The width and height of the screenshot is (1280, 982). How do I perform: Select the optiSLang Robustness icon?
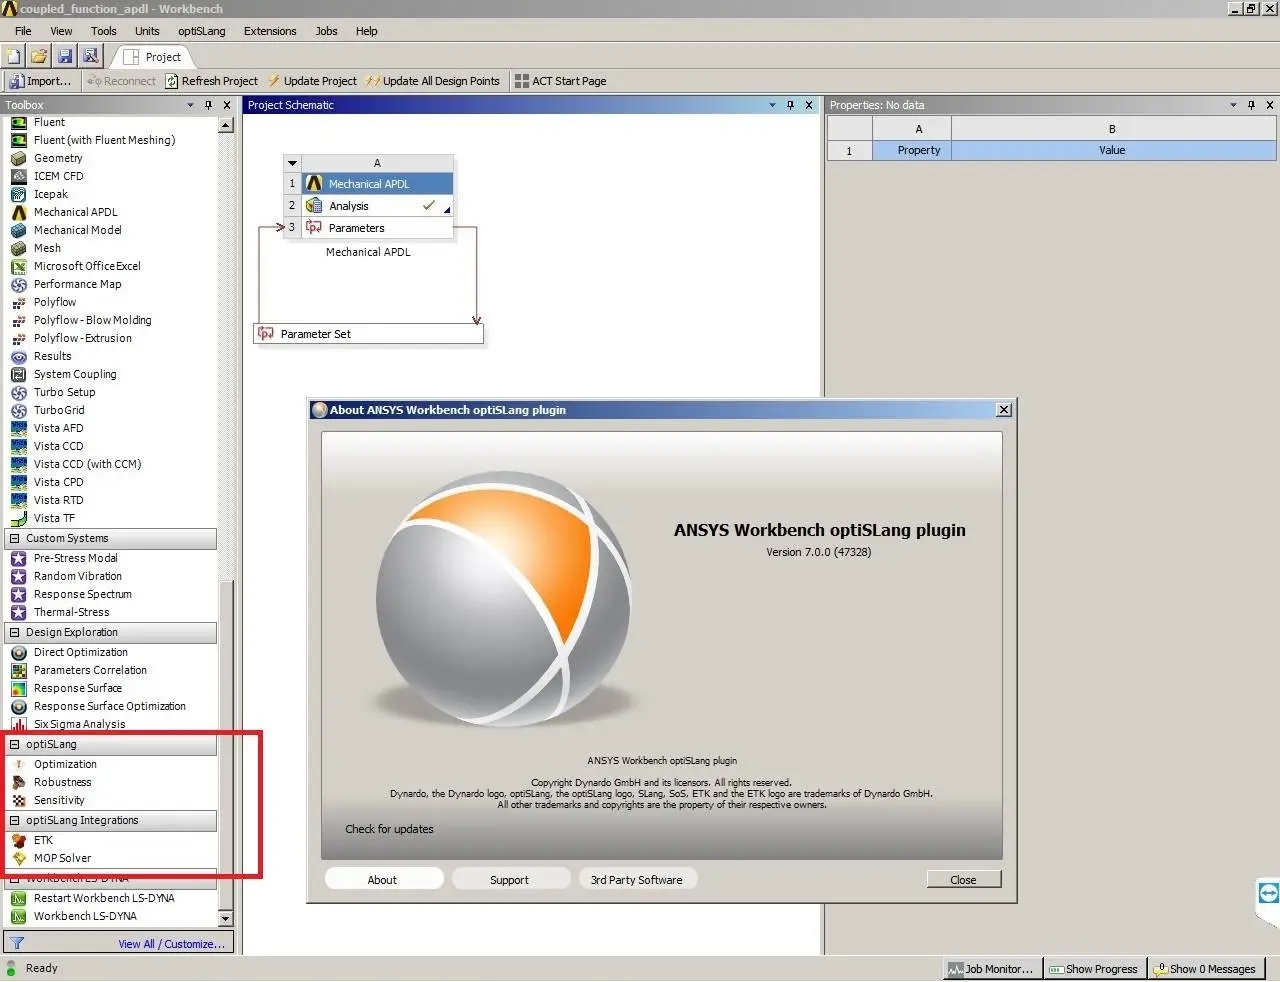coord(19,782)
